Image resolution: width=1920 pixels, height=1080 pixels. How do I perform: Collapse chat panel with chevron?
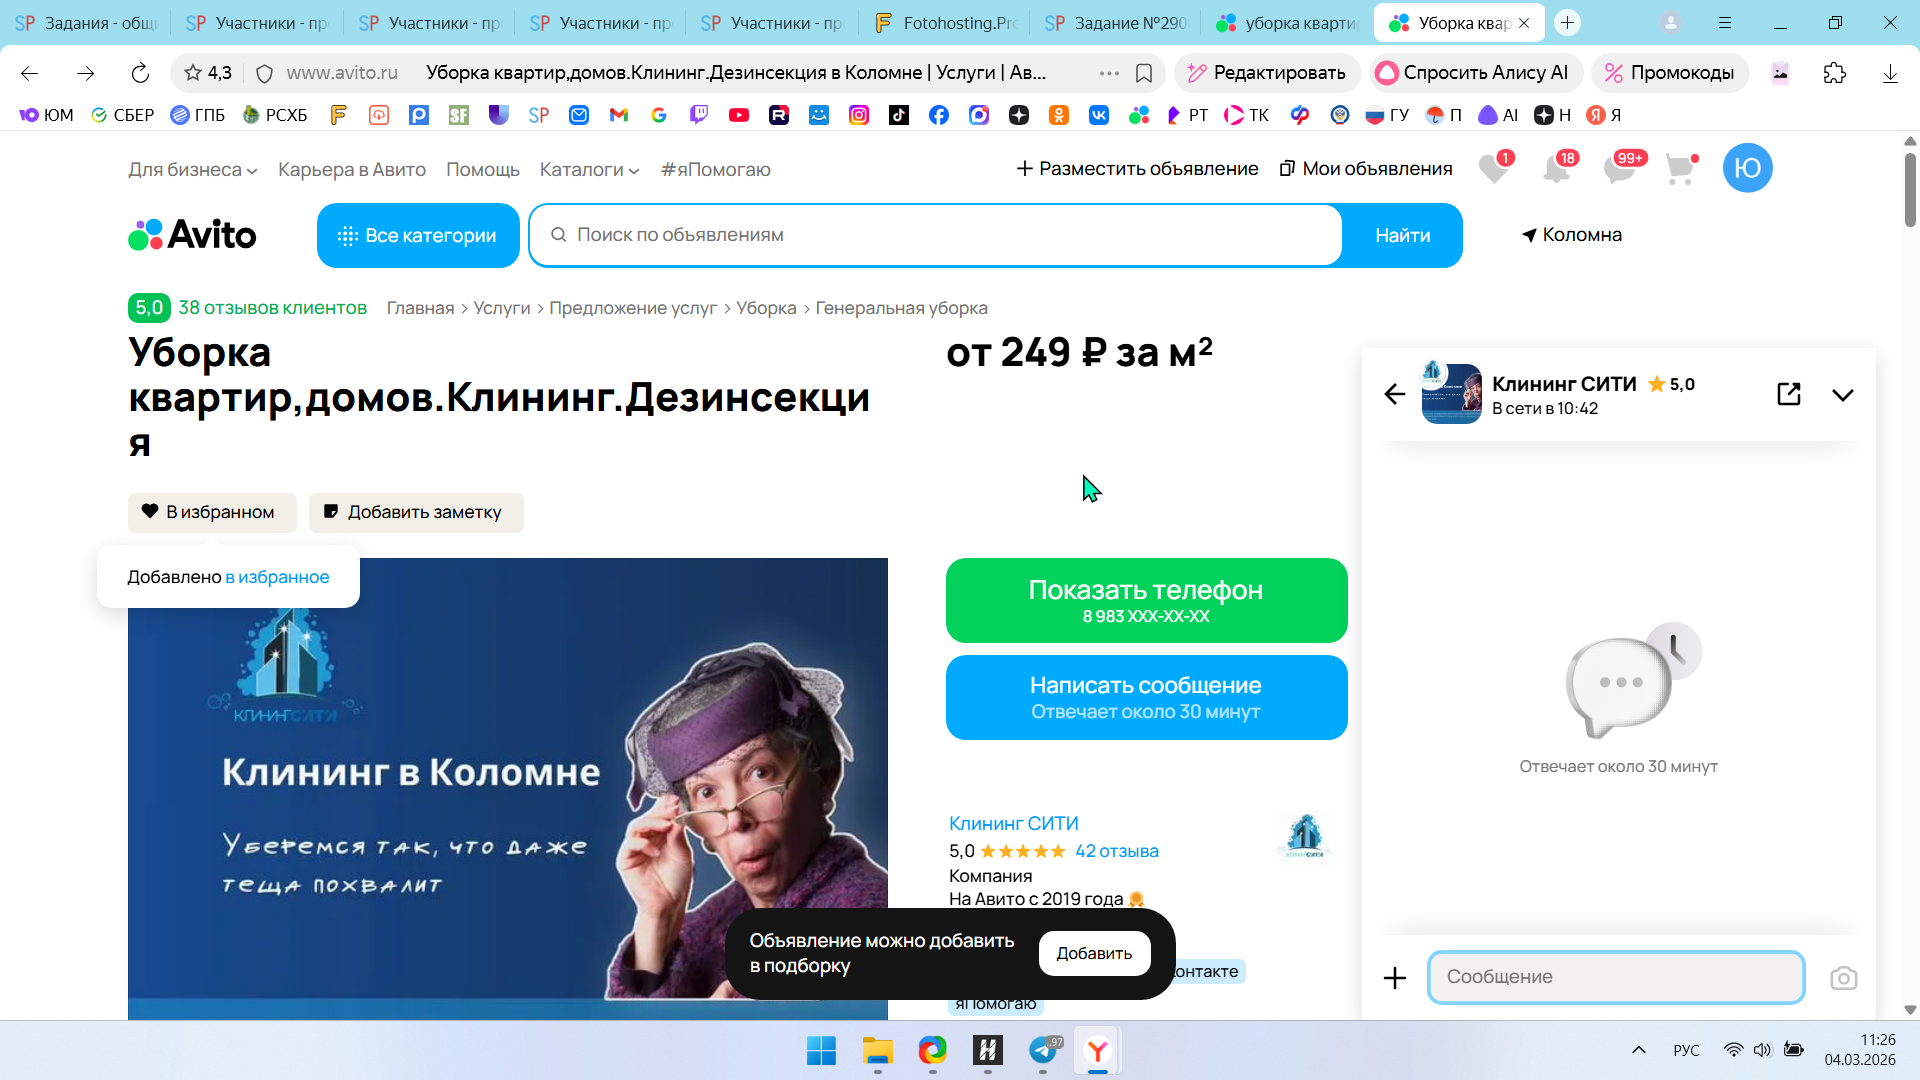tap(1842, 395)
